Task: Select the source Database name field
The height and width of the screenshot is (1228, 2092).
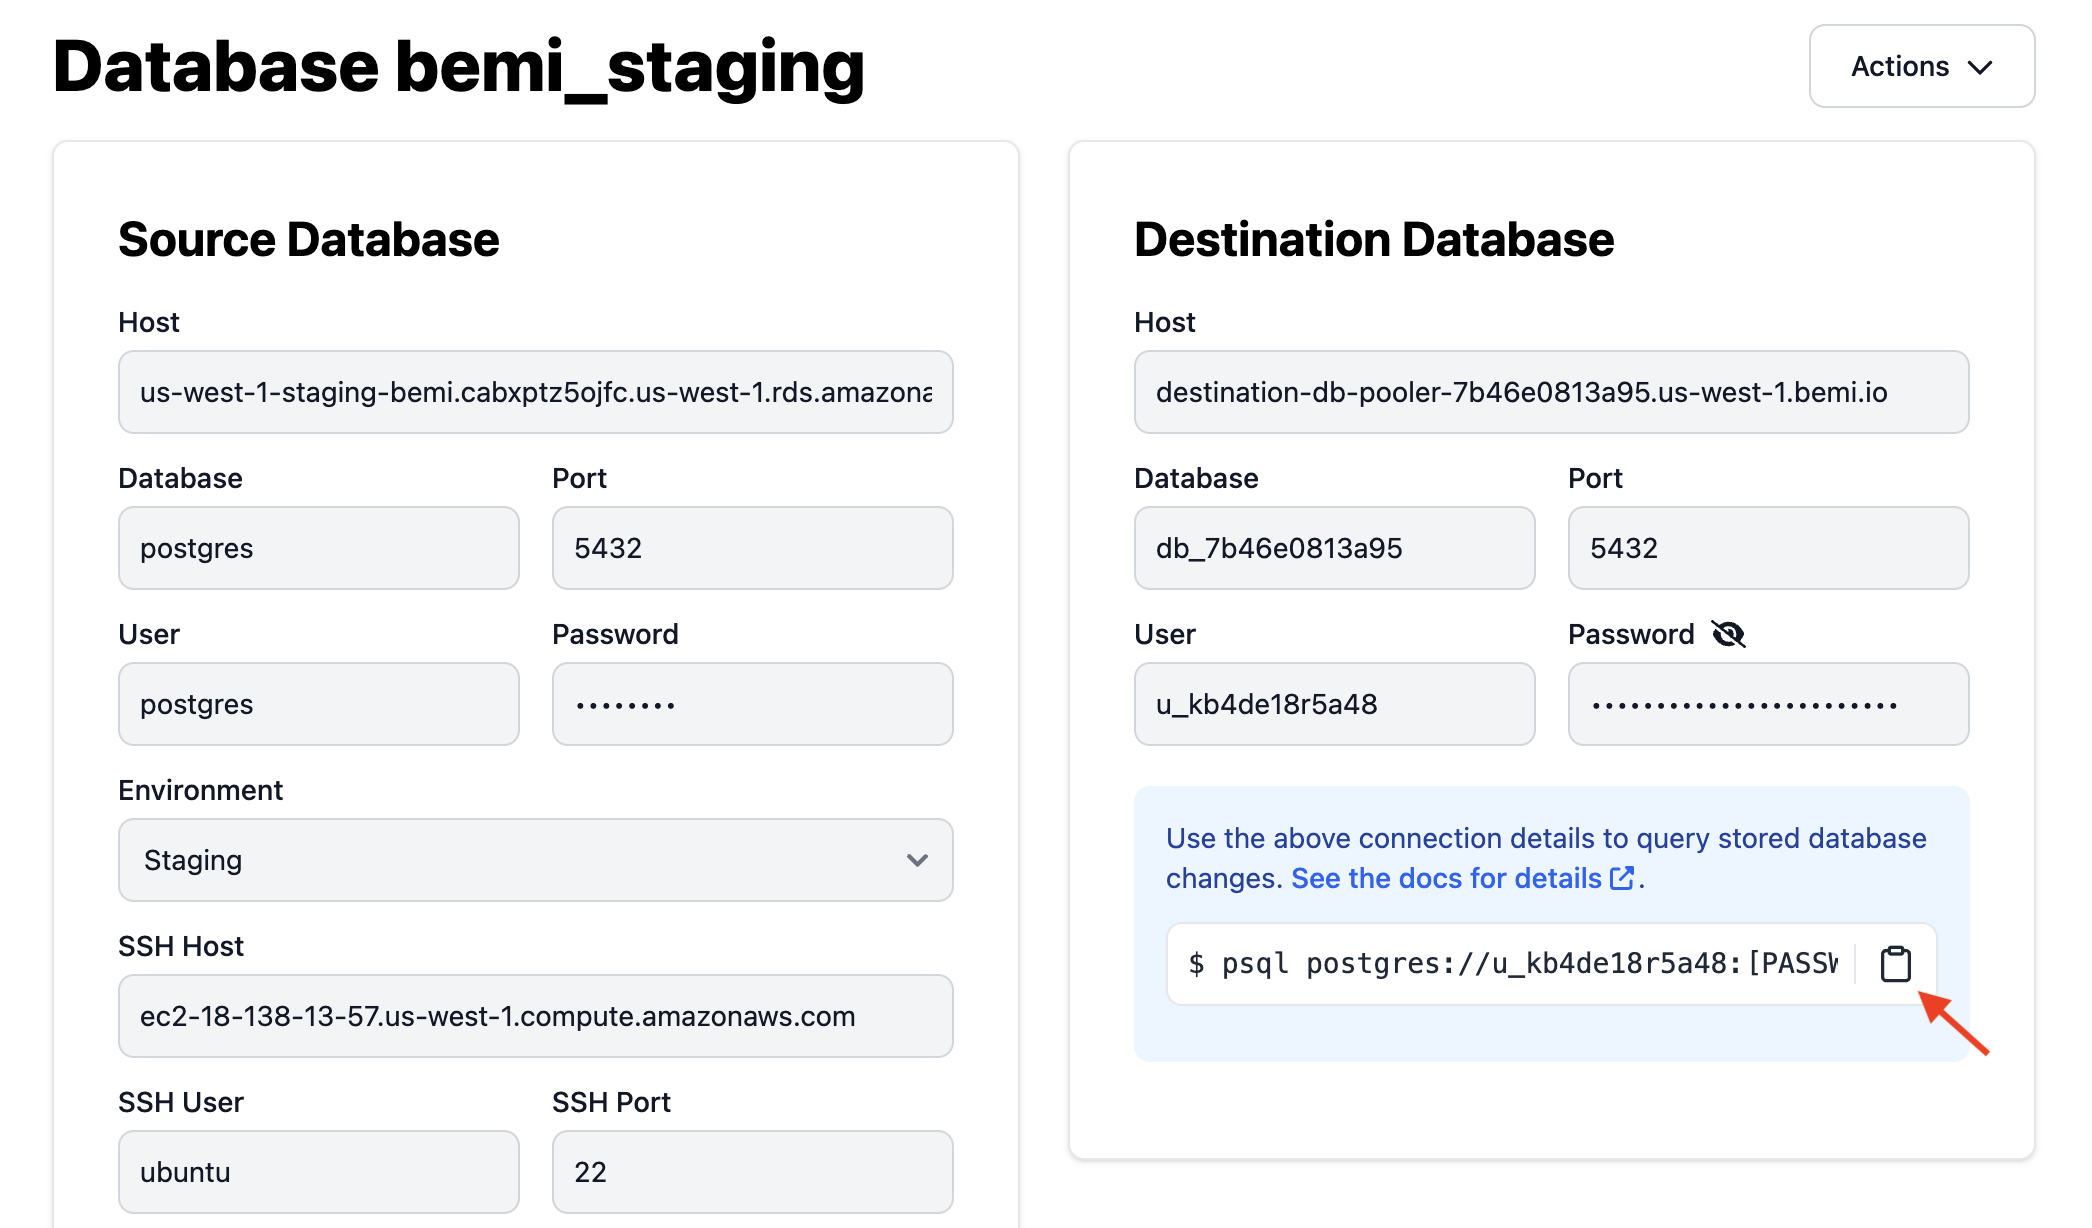Action: [318, 548]
